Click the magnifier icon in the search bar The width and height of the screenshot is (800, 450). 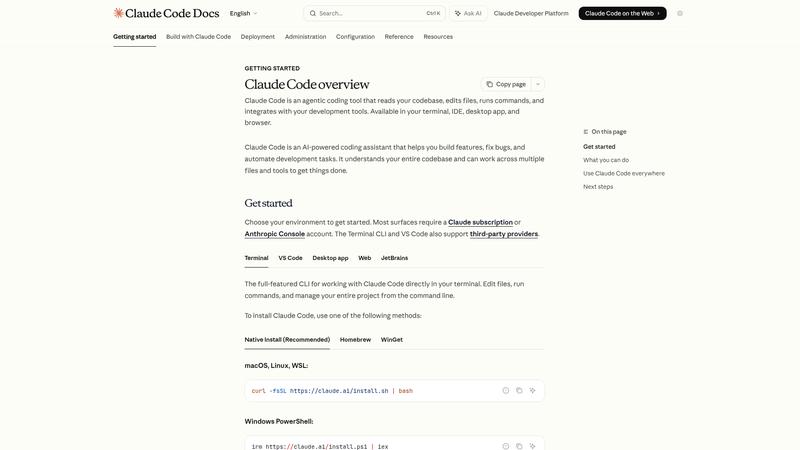(313, 14)
